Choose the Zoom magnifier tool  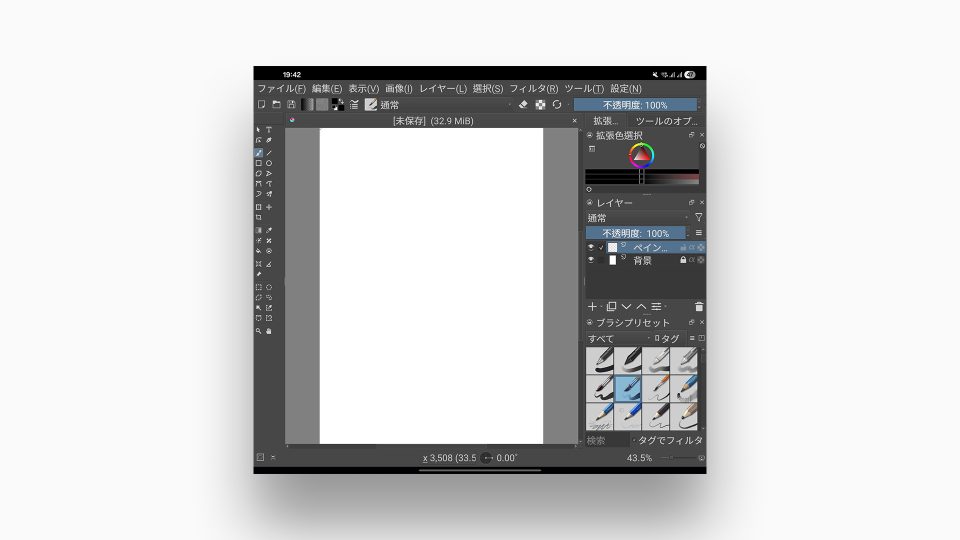259,330
